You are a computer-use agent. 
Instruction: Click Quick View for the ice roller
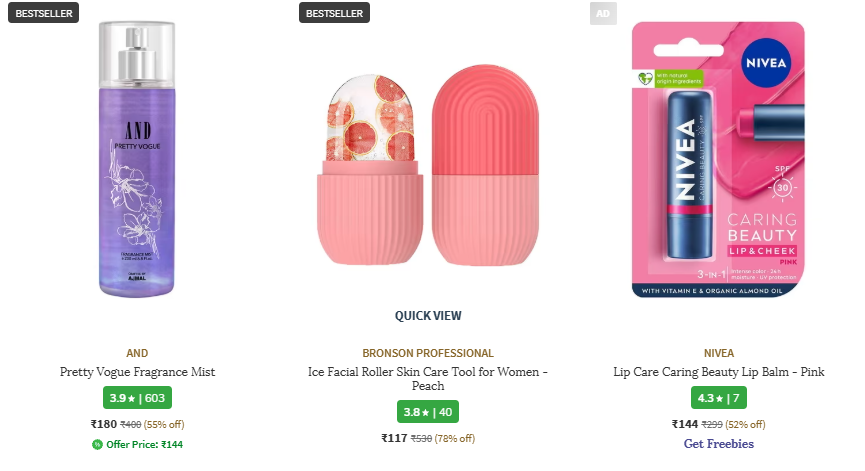(428, 316)
